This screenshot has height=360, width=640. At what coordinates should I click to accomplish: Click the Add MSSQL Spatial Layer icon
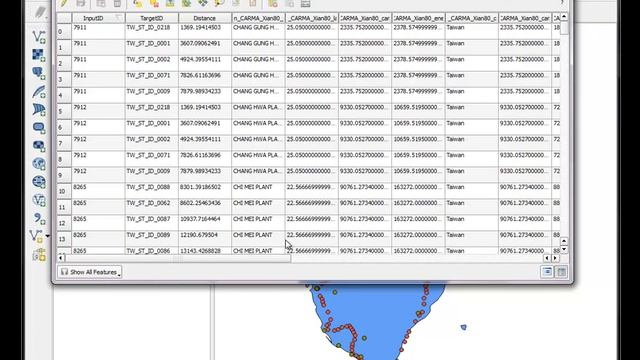pyautogui.click(x=39, y=109)
